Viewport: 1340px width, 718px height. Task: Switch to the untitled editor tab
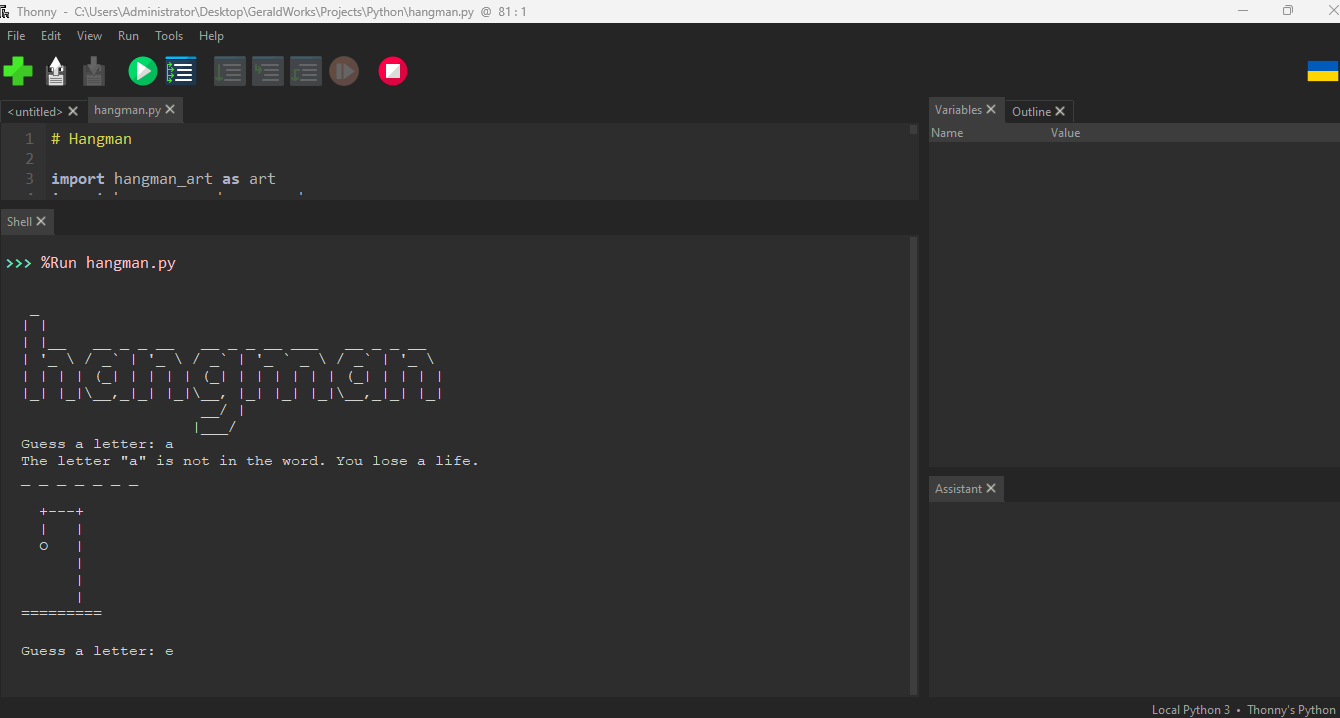pos(35,112)
